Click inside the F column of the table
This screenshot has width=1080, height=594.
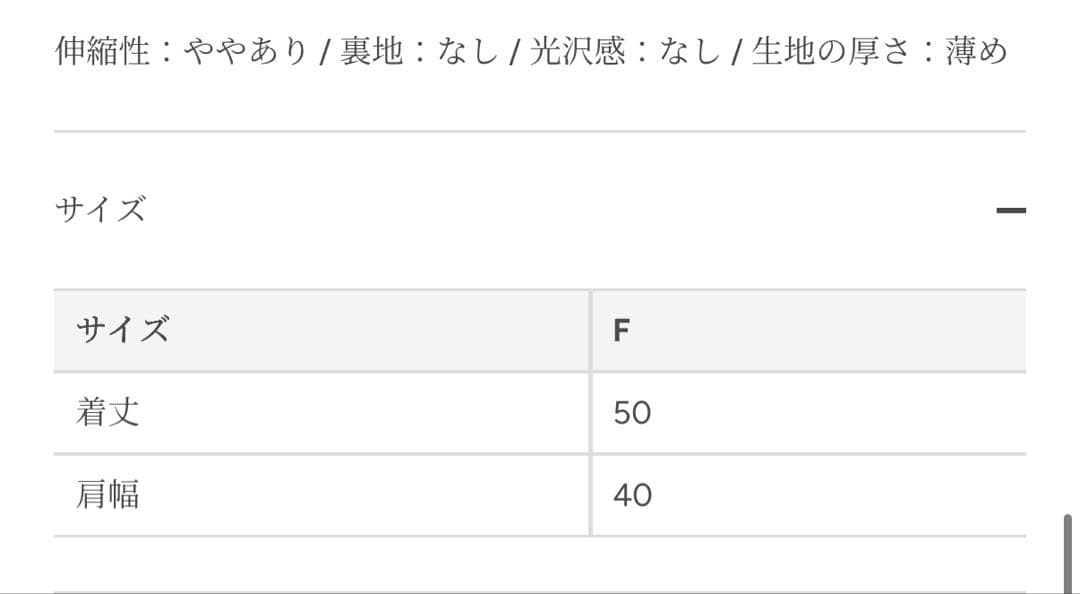(x=800, y=412)
